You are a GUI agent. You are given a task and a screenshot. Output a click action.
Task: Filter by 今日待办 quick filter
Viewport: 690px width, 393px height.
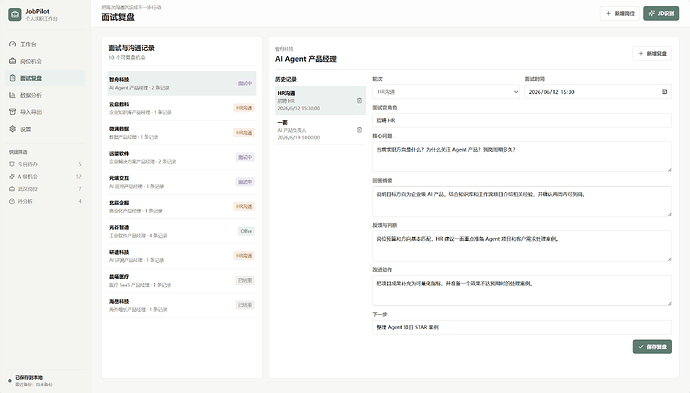(45, 164)
